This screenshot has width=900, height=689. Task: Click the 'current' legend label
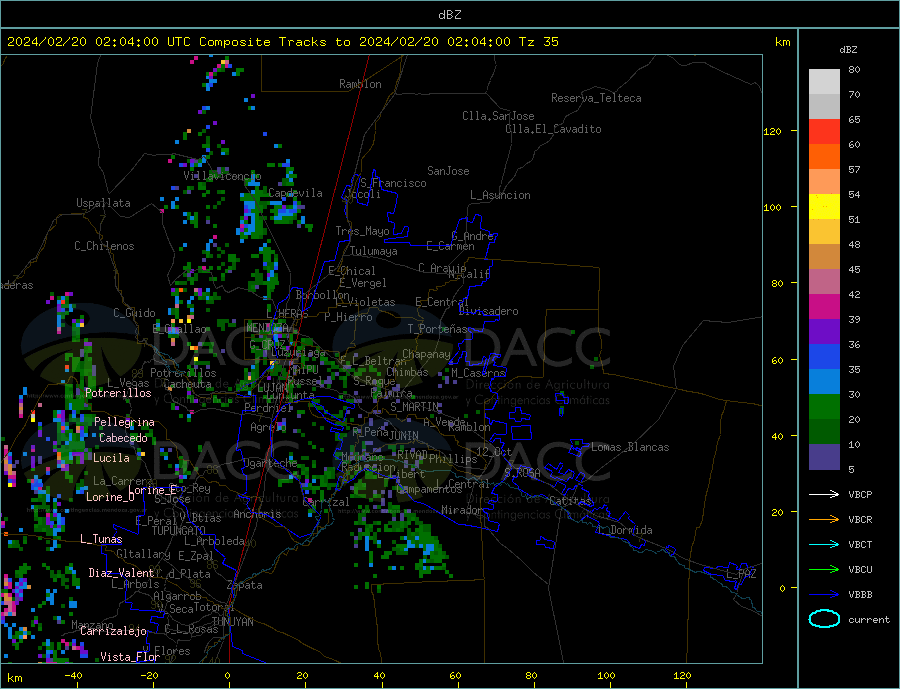[869, 620]
